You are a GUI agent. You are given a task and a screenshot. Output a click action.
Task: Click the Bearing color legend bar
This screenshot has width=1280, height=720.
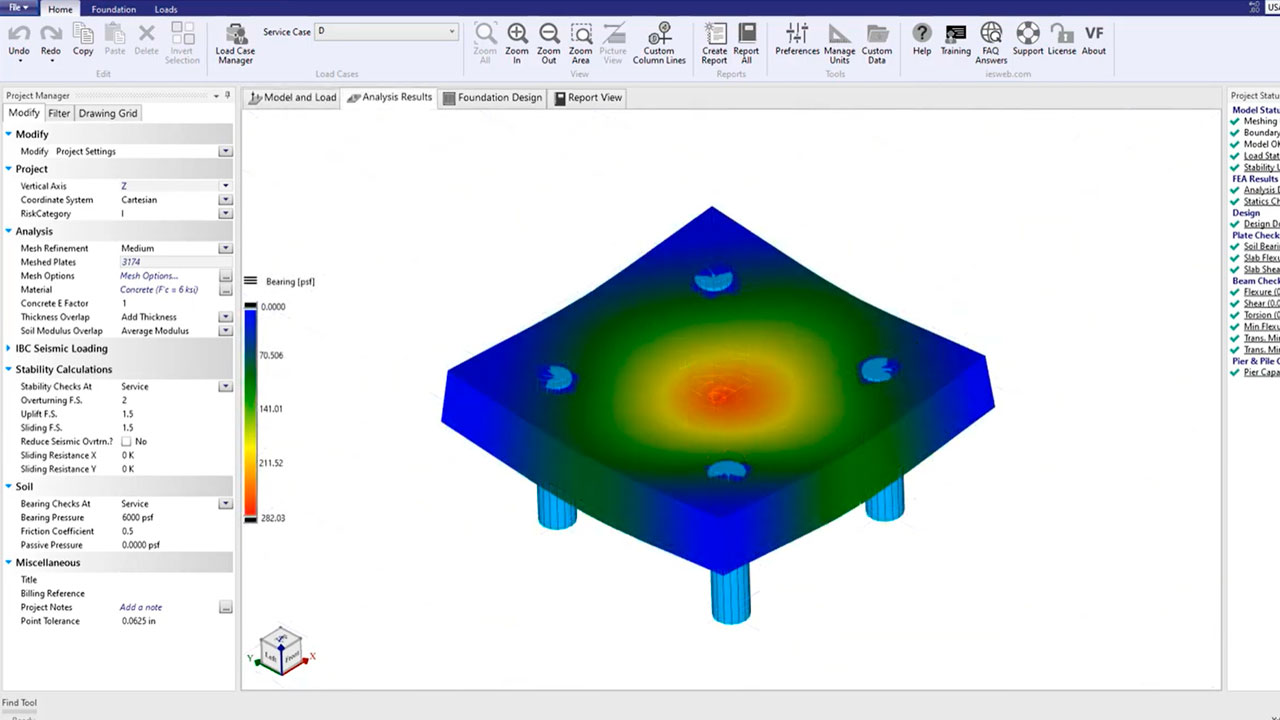point(250,412)
